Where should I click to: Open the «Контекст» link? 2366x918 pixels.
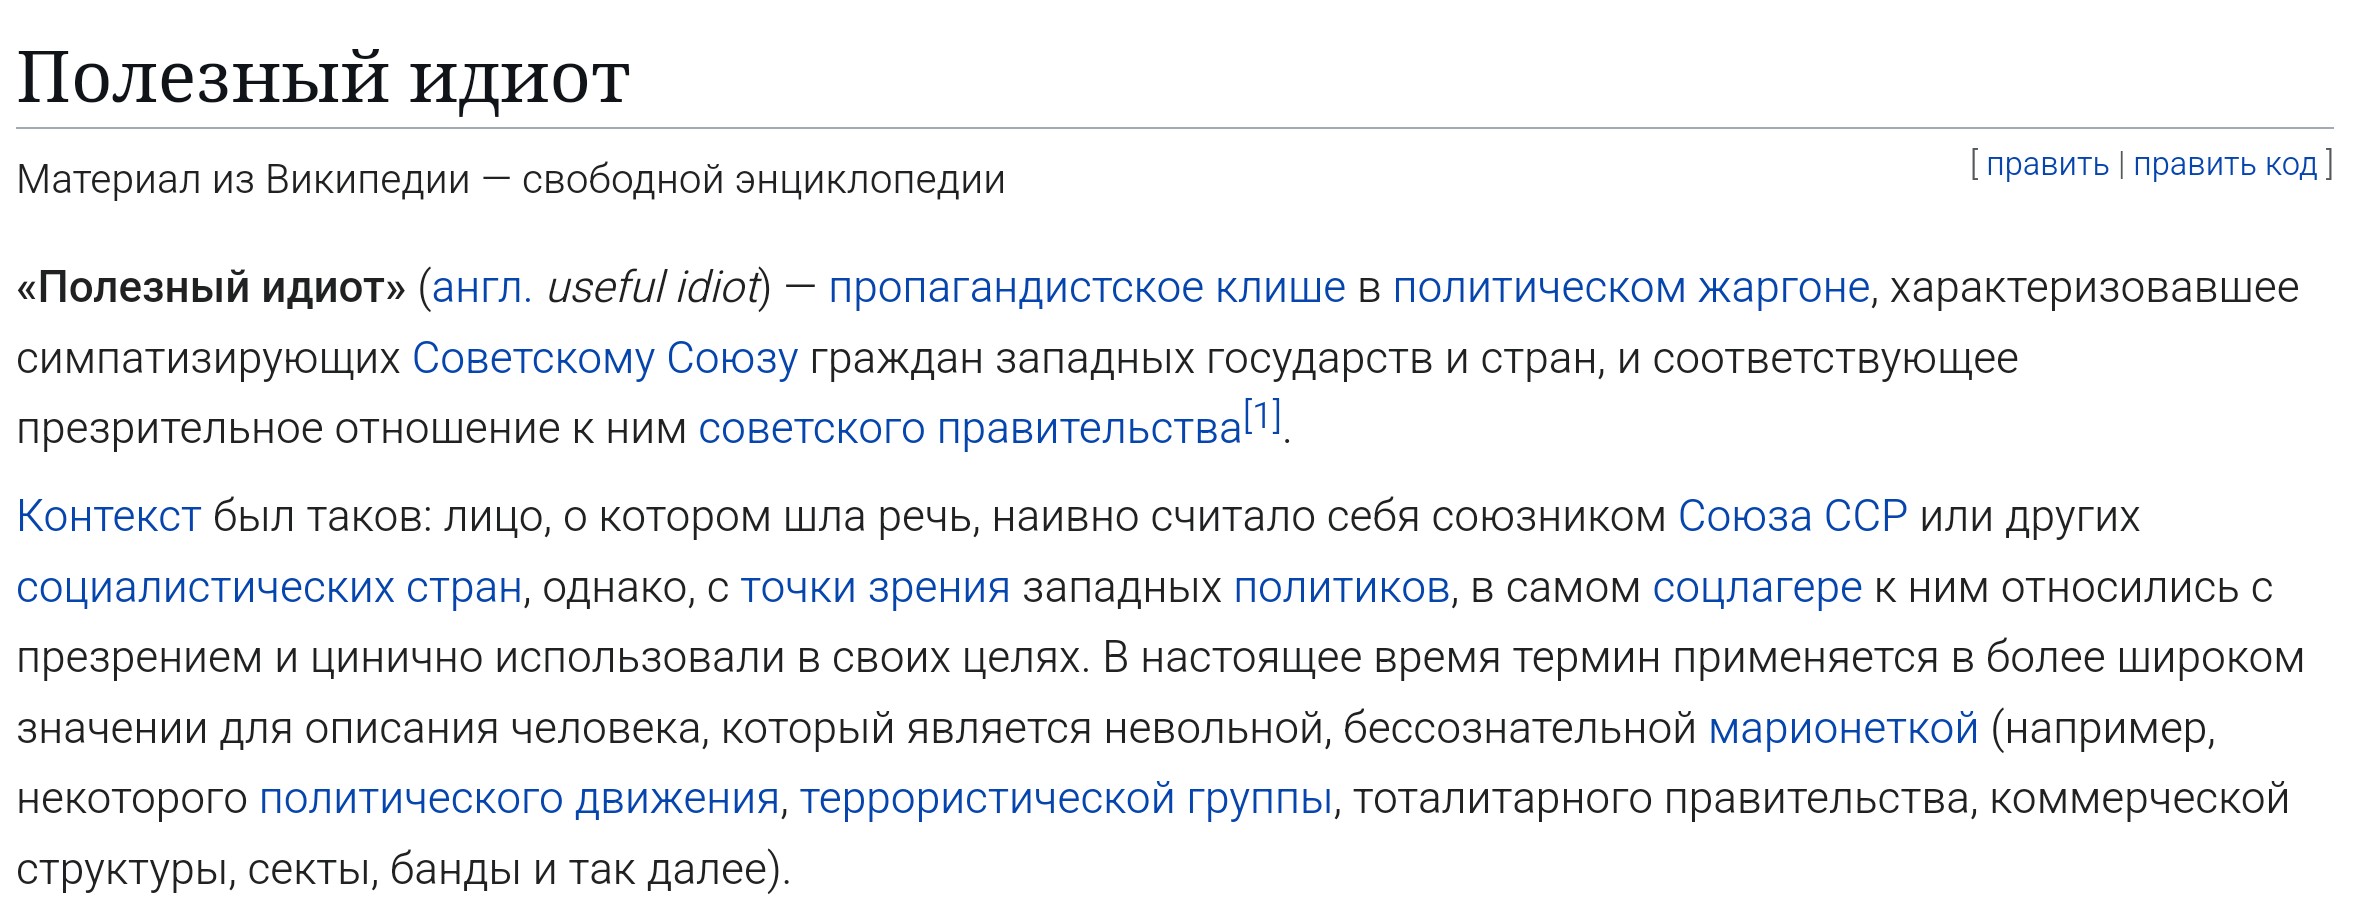pyautogui.click(x=109, y=517)
